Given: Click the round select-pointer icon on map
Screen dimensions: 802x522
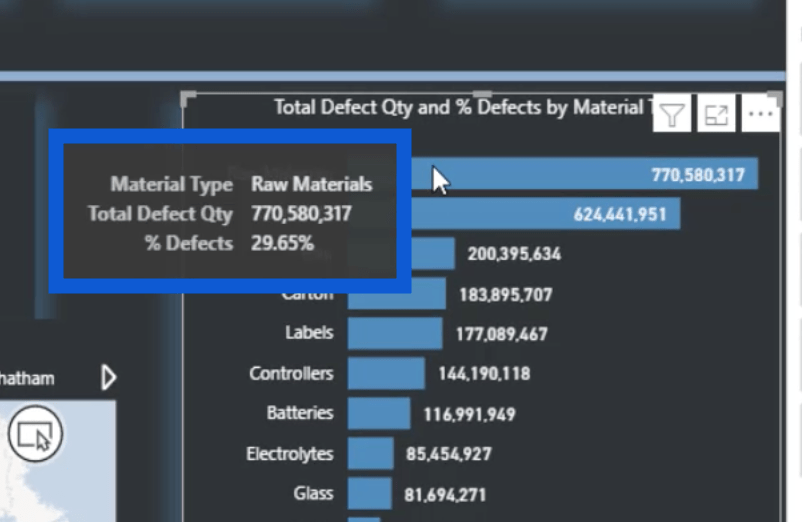Looking at the screenshot, I should click(x=35, y=434).
